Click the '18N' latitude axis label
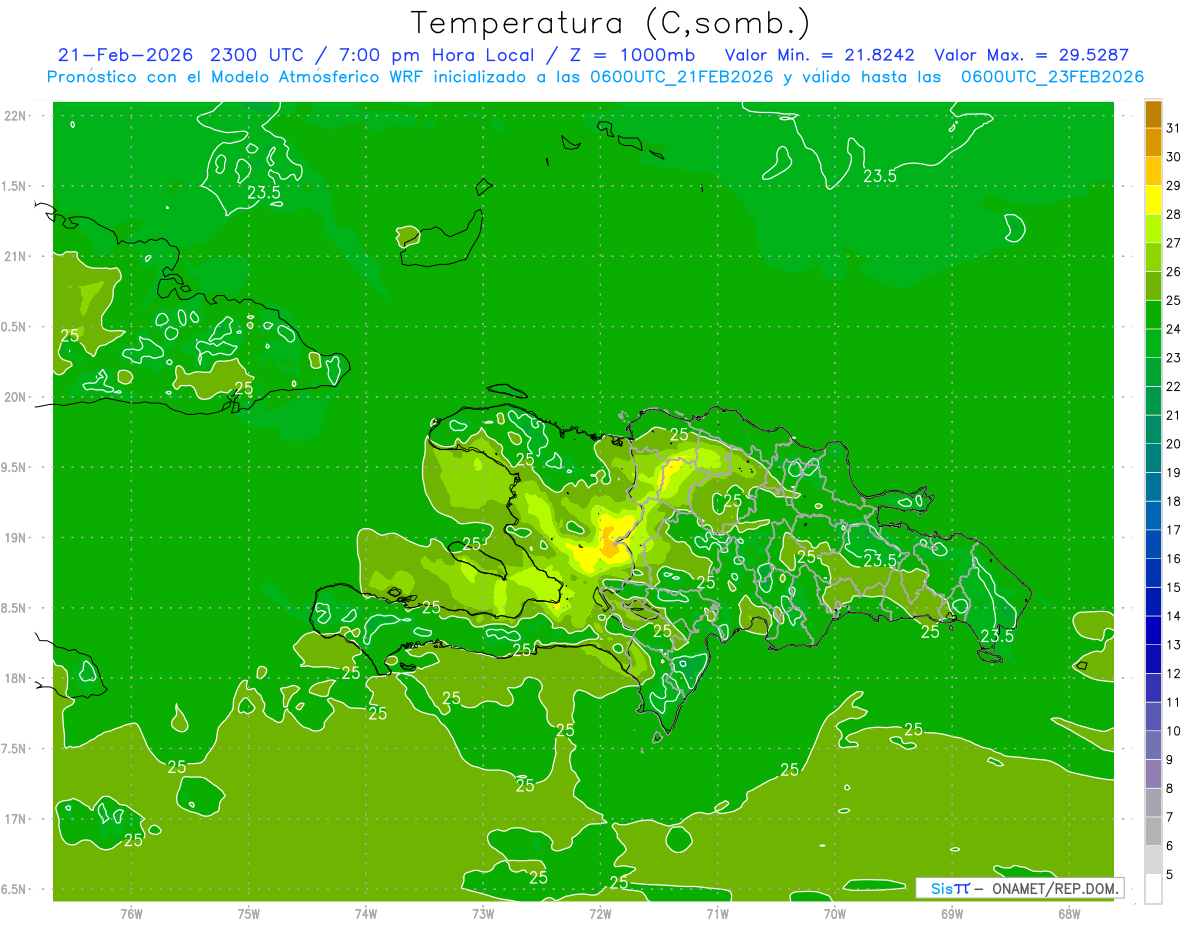The height and width of the screenshot is (927, 1200). coord(17,679)
